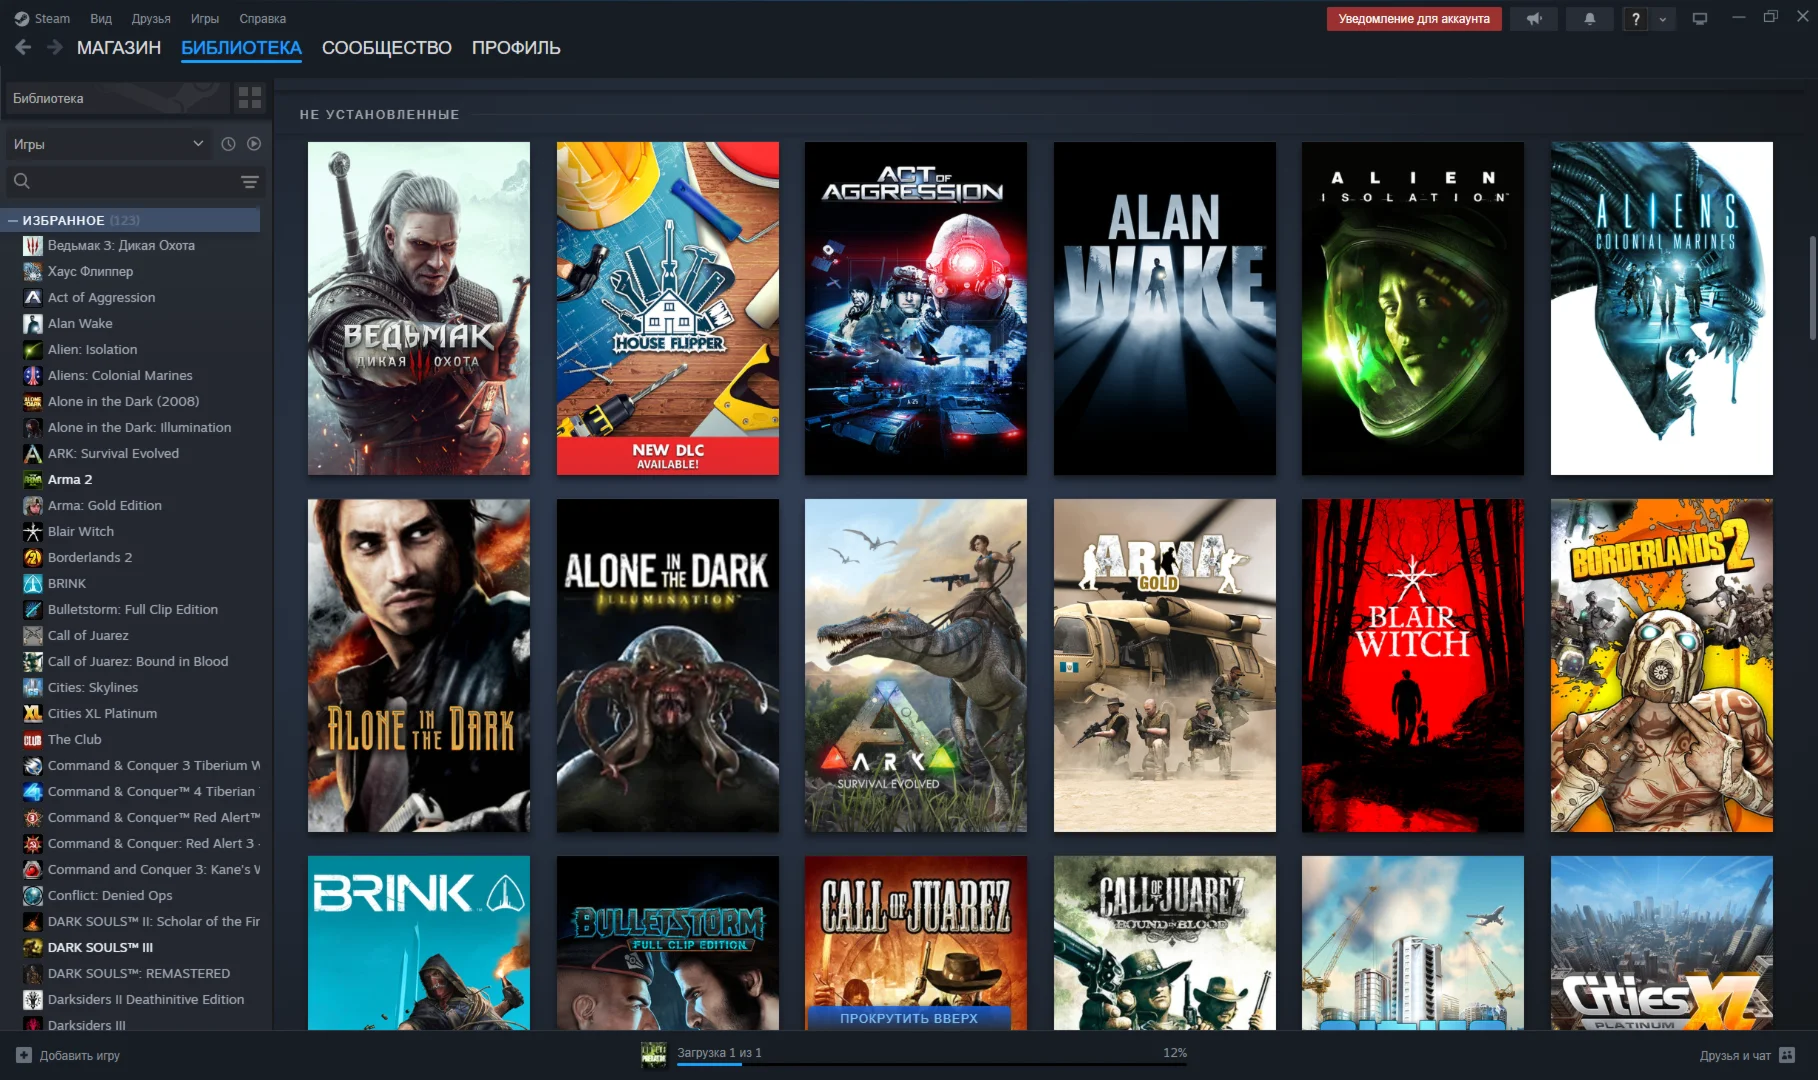1818x1080 pixels.
Task: Open the Blair Witch cover art
Action: coord(1413,665)
